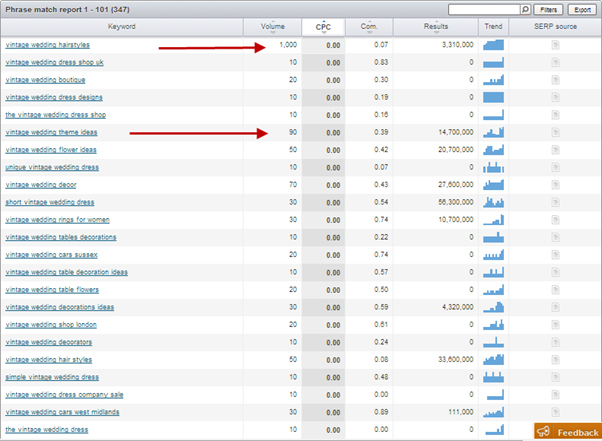Open SERP source for vintage wedding decor

tap(555, 185)
